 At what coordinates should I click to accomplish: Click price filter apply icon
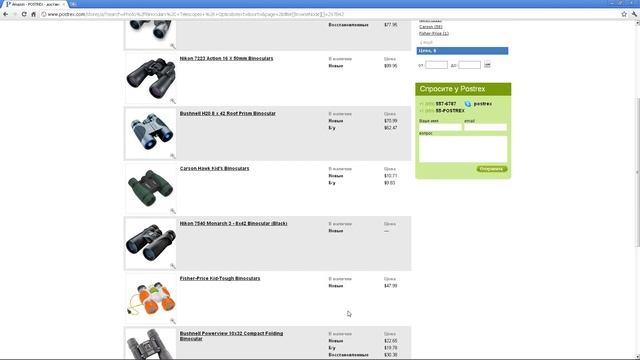pos(487,64)
